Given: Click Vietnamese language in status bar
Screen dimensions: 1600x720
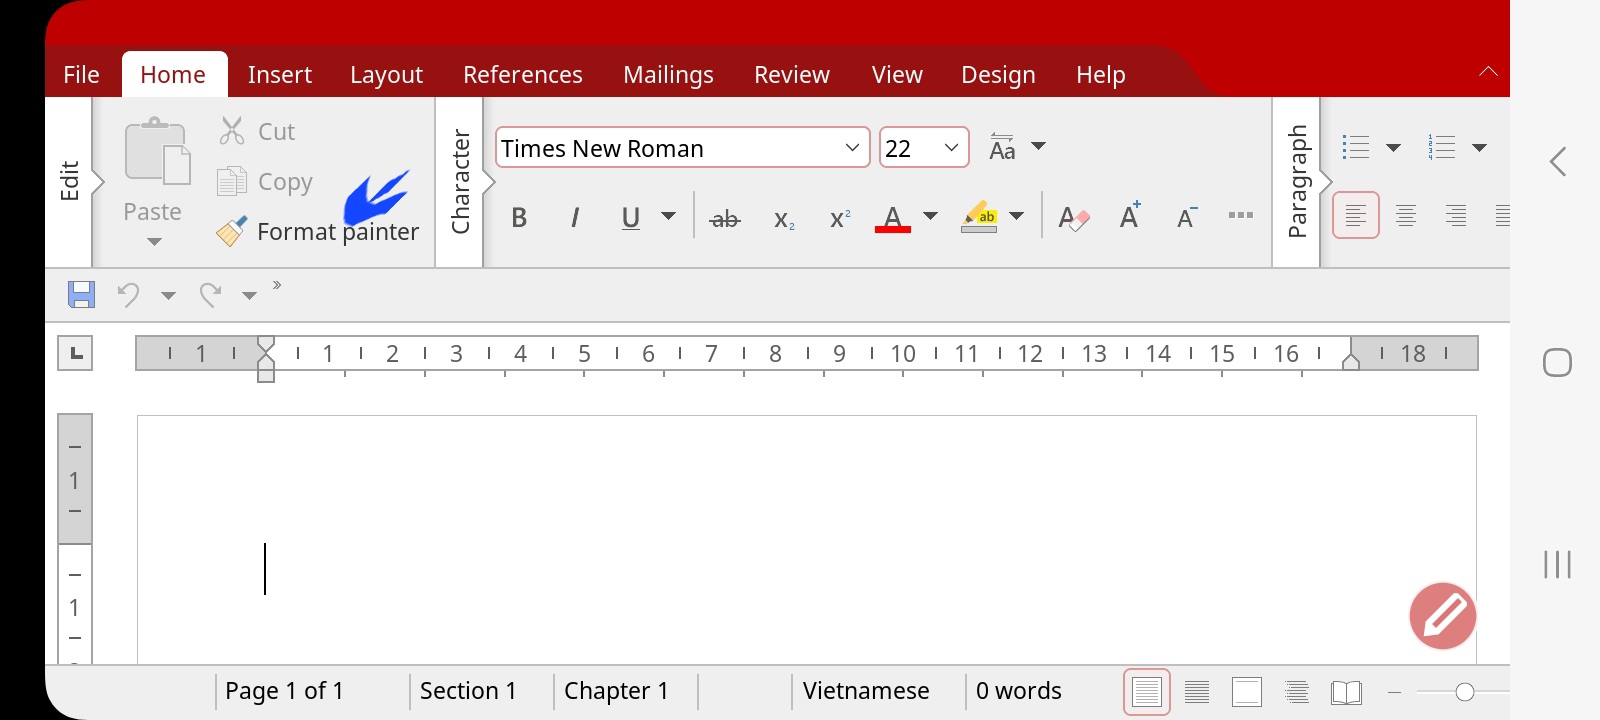Looking at the screenshot, I should (x=866, y=691).
